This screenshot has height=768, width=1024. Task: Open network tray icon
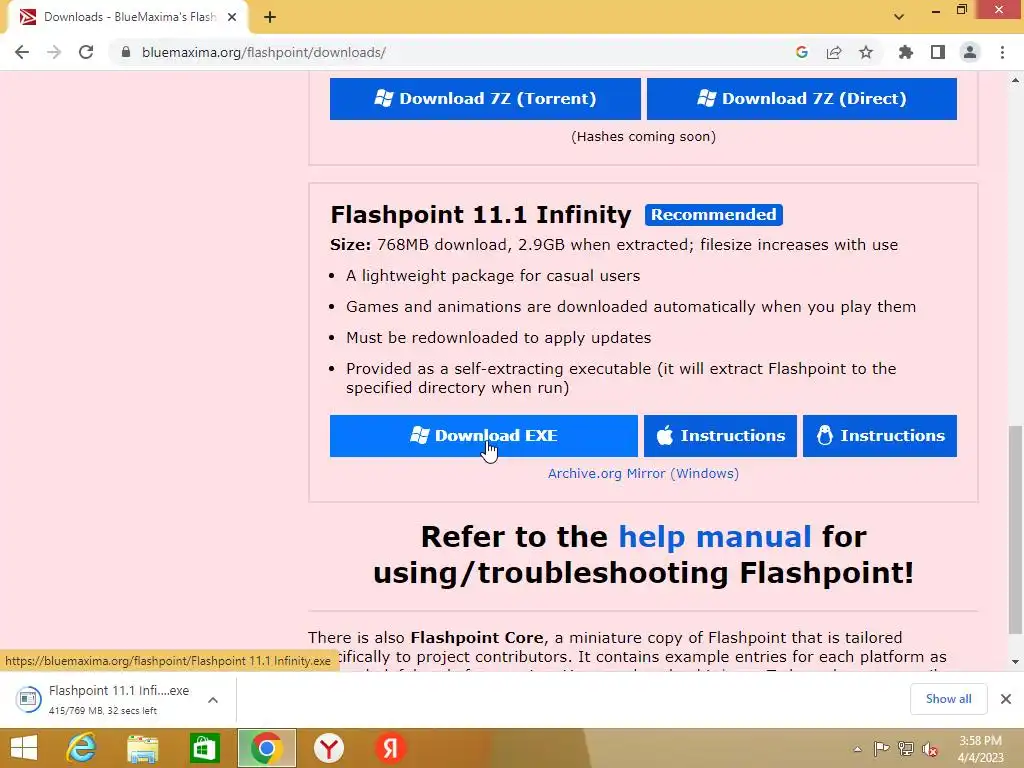click(x=905, y=749)
